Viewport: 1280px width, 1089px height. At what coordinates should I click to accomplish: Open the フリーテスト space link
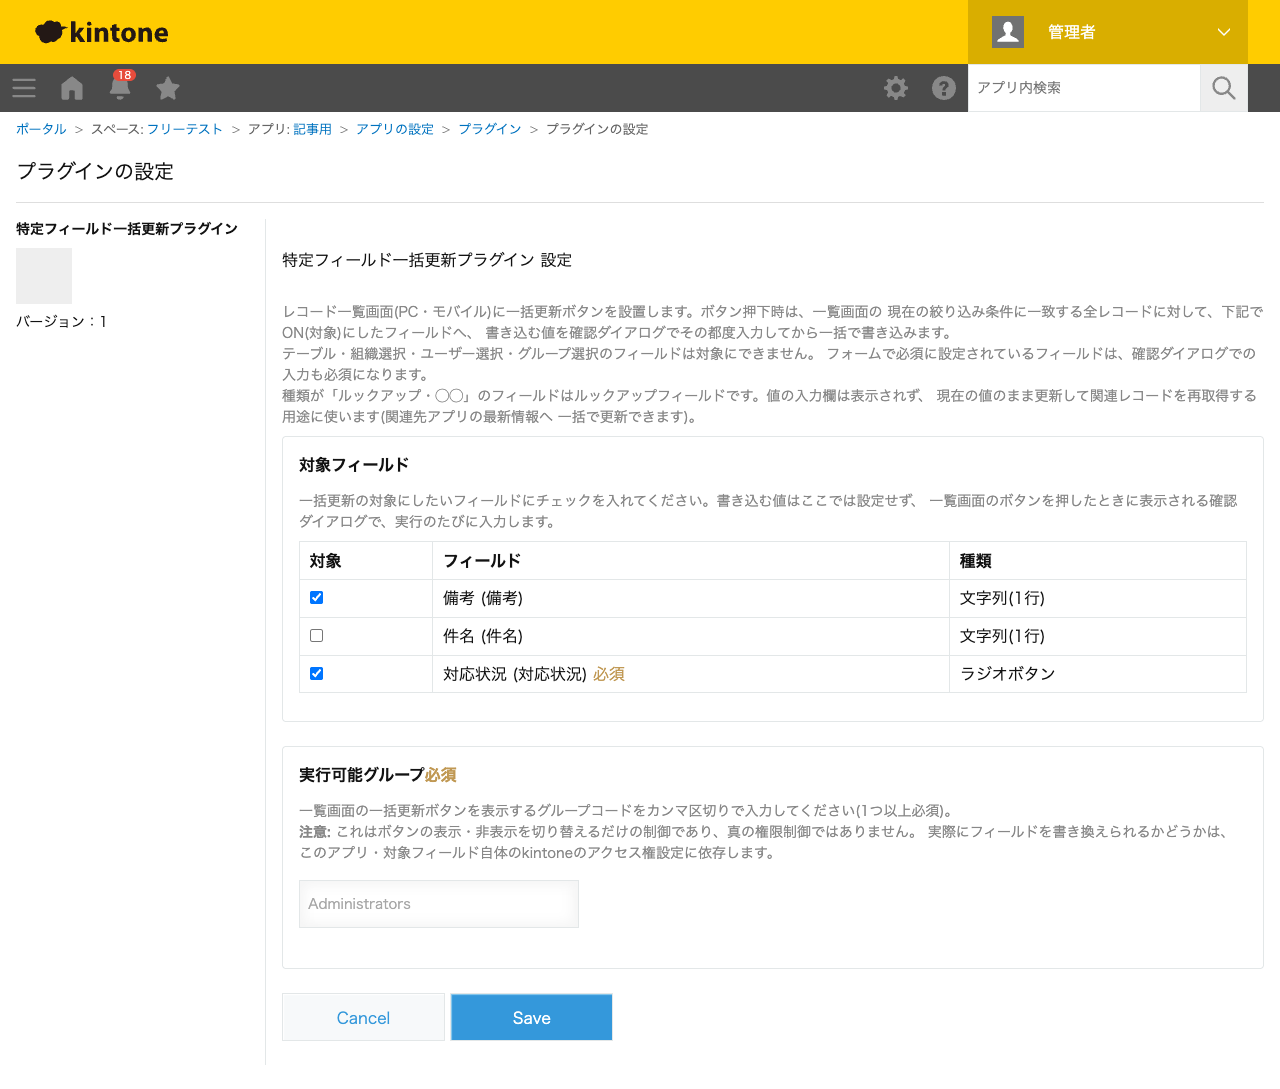(x=185, y=129)
